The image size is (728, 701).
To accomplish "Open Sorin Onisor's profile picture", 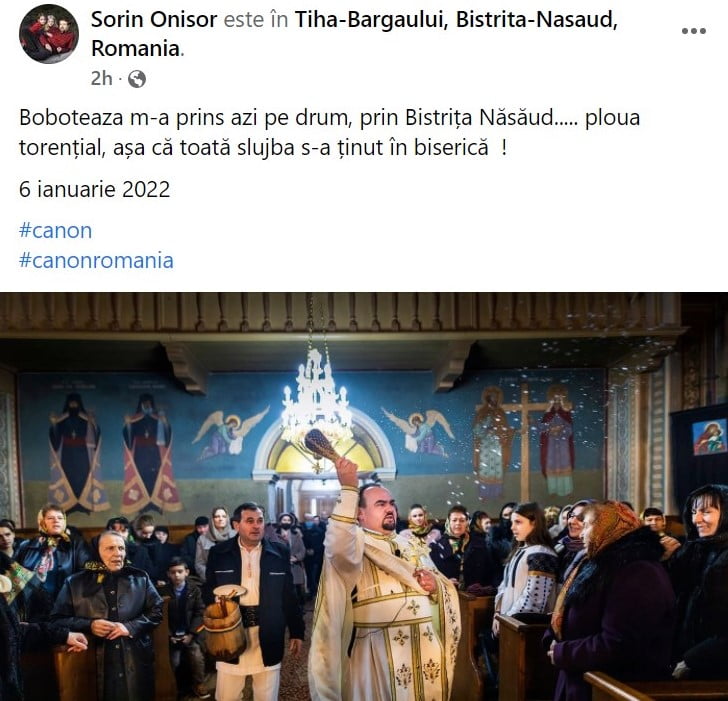I will (49, 33).
